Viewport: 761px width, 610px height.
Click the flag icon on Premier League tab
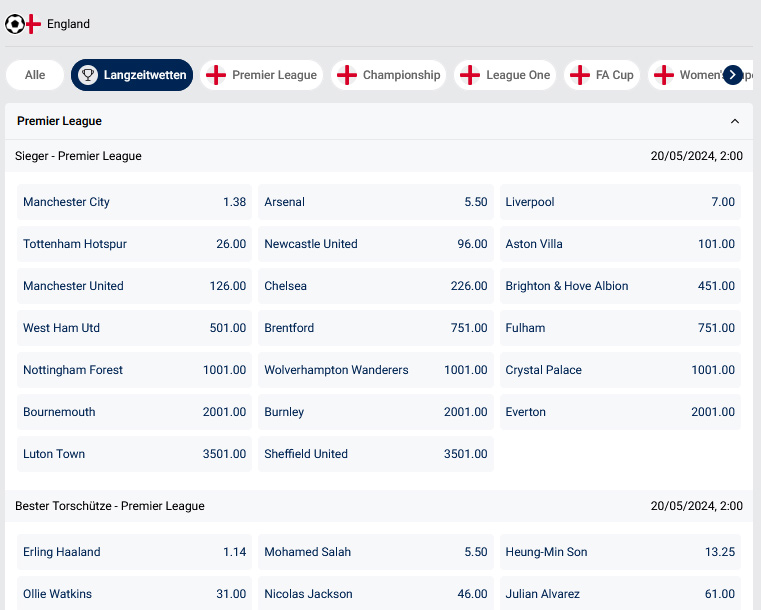(x=216, y=75)
